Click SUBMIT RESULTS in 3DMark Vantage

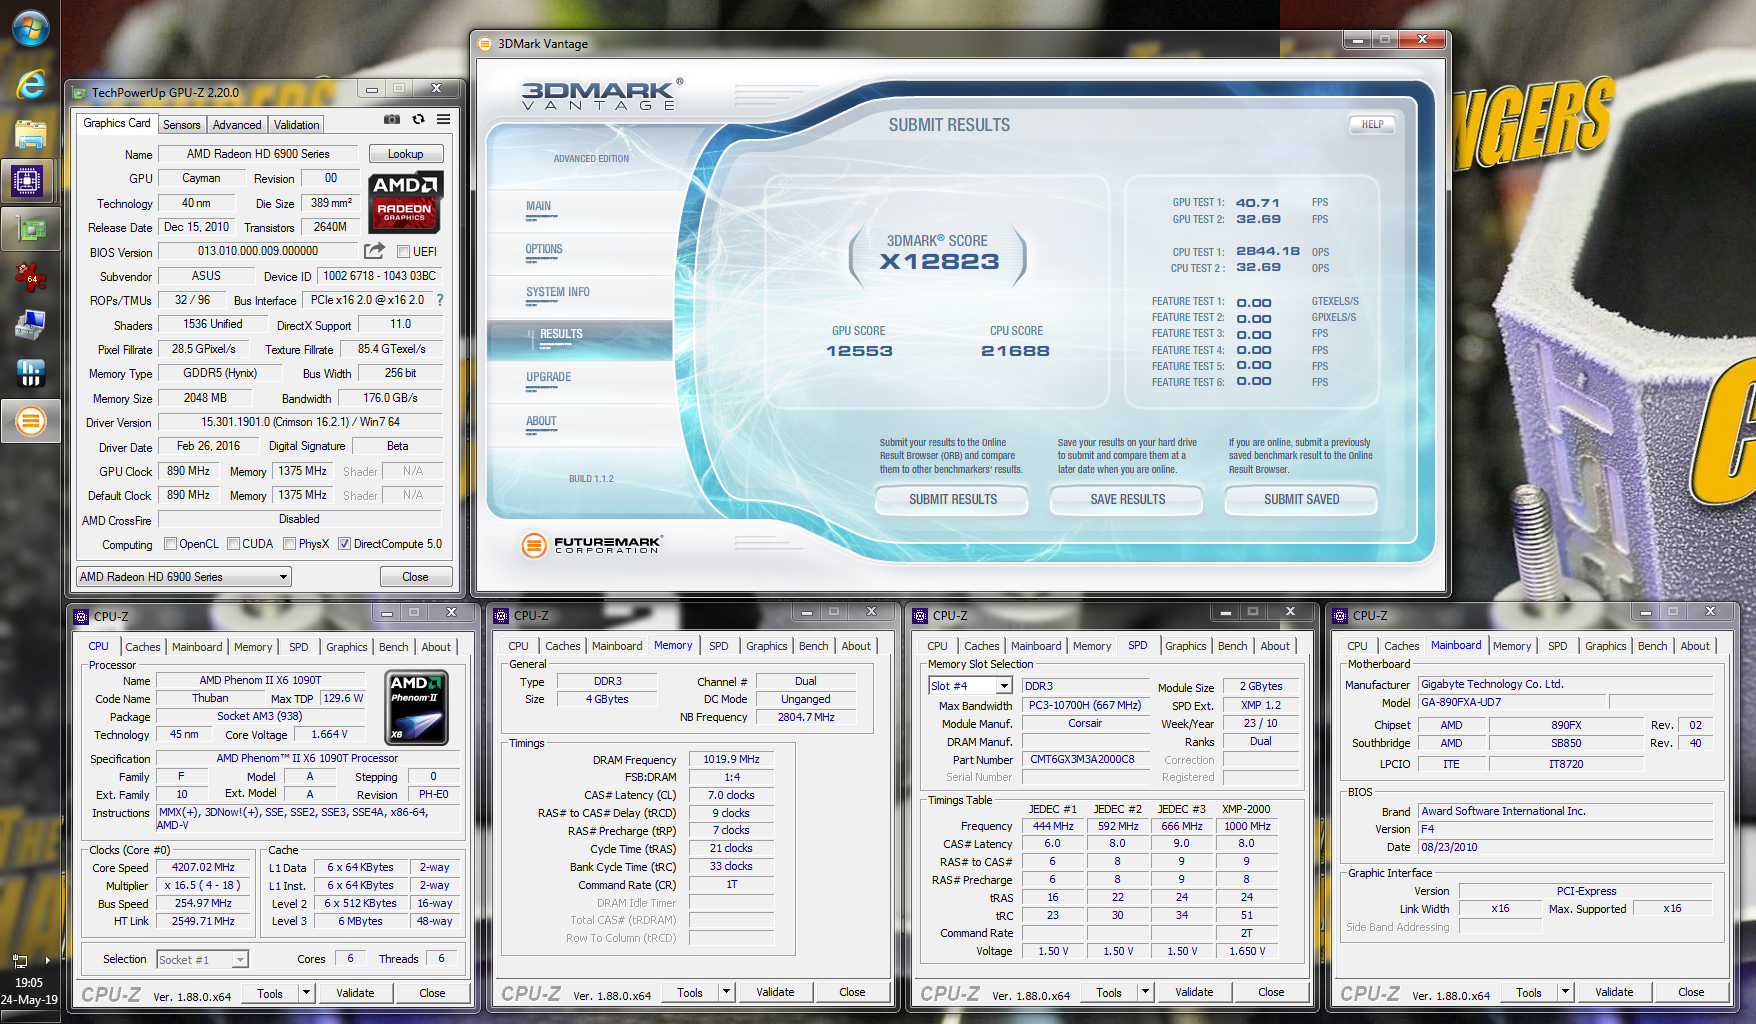point(953,499)
